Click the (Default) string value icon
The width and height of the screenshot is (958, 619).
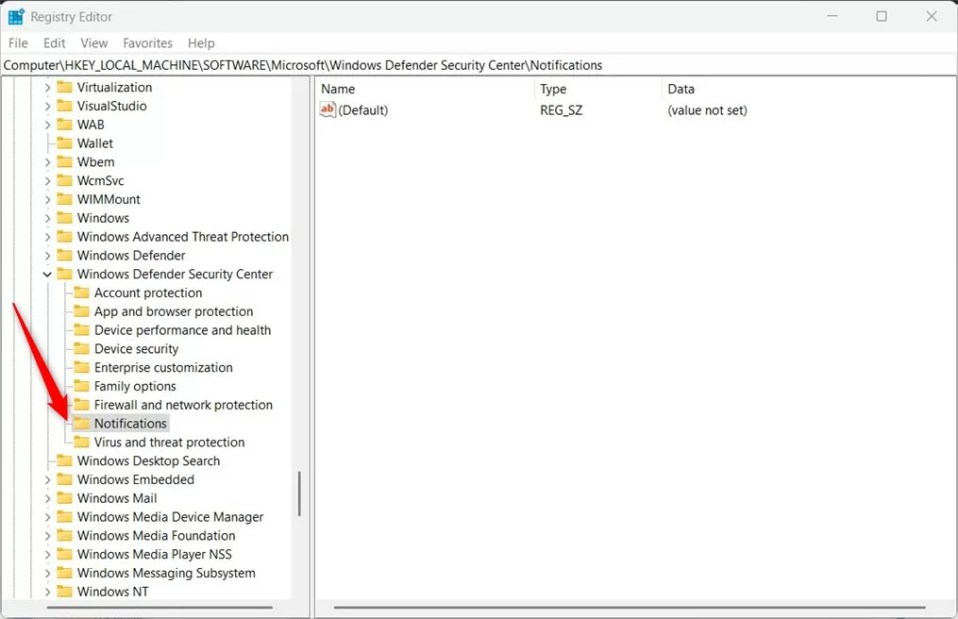(x=327, y=110)
